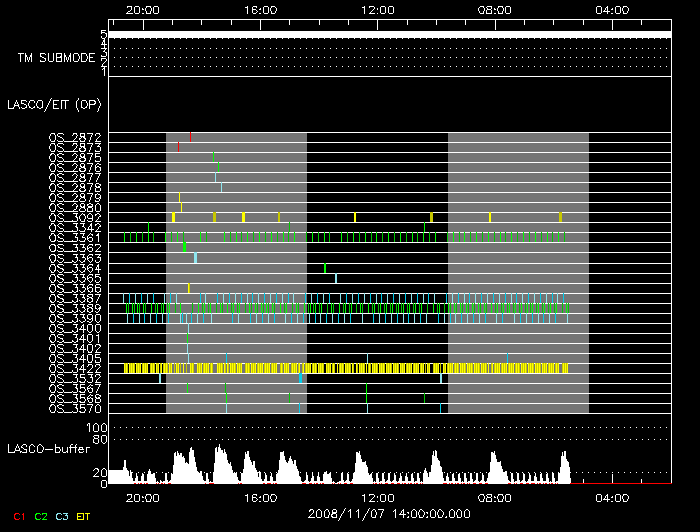
Task: Click the red C1 legend label
Action: tap(18, 515)
